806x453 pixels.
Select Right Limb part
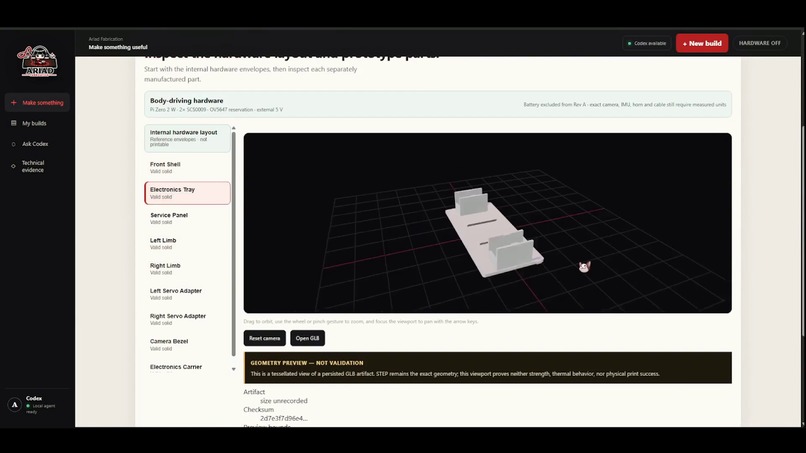tap(187, 269)
